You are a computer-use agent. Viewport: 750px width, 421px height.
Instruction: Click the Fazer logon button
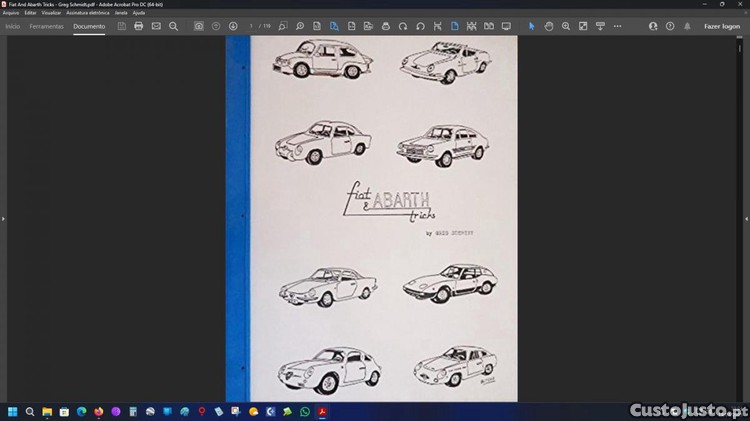[x=722, y=26]
